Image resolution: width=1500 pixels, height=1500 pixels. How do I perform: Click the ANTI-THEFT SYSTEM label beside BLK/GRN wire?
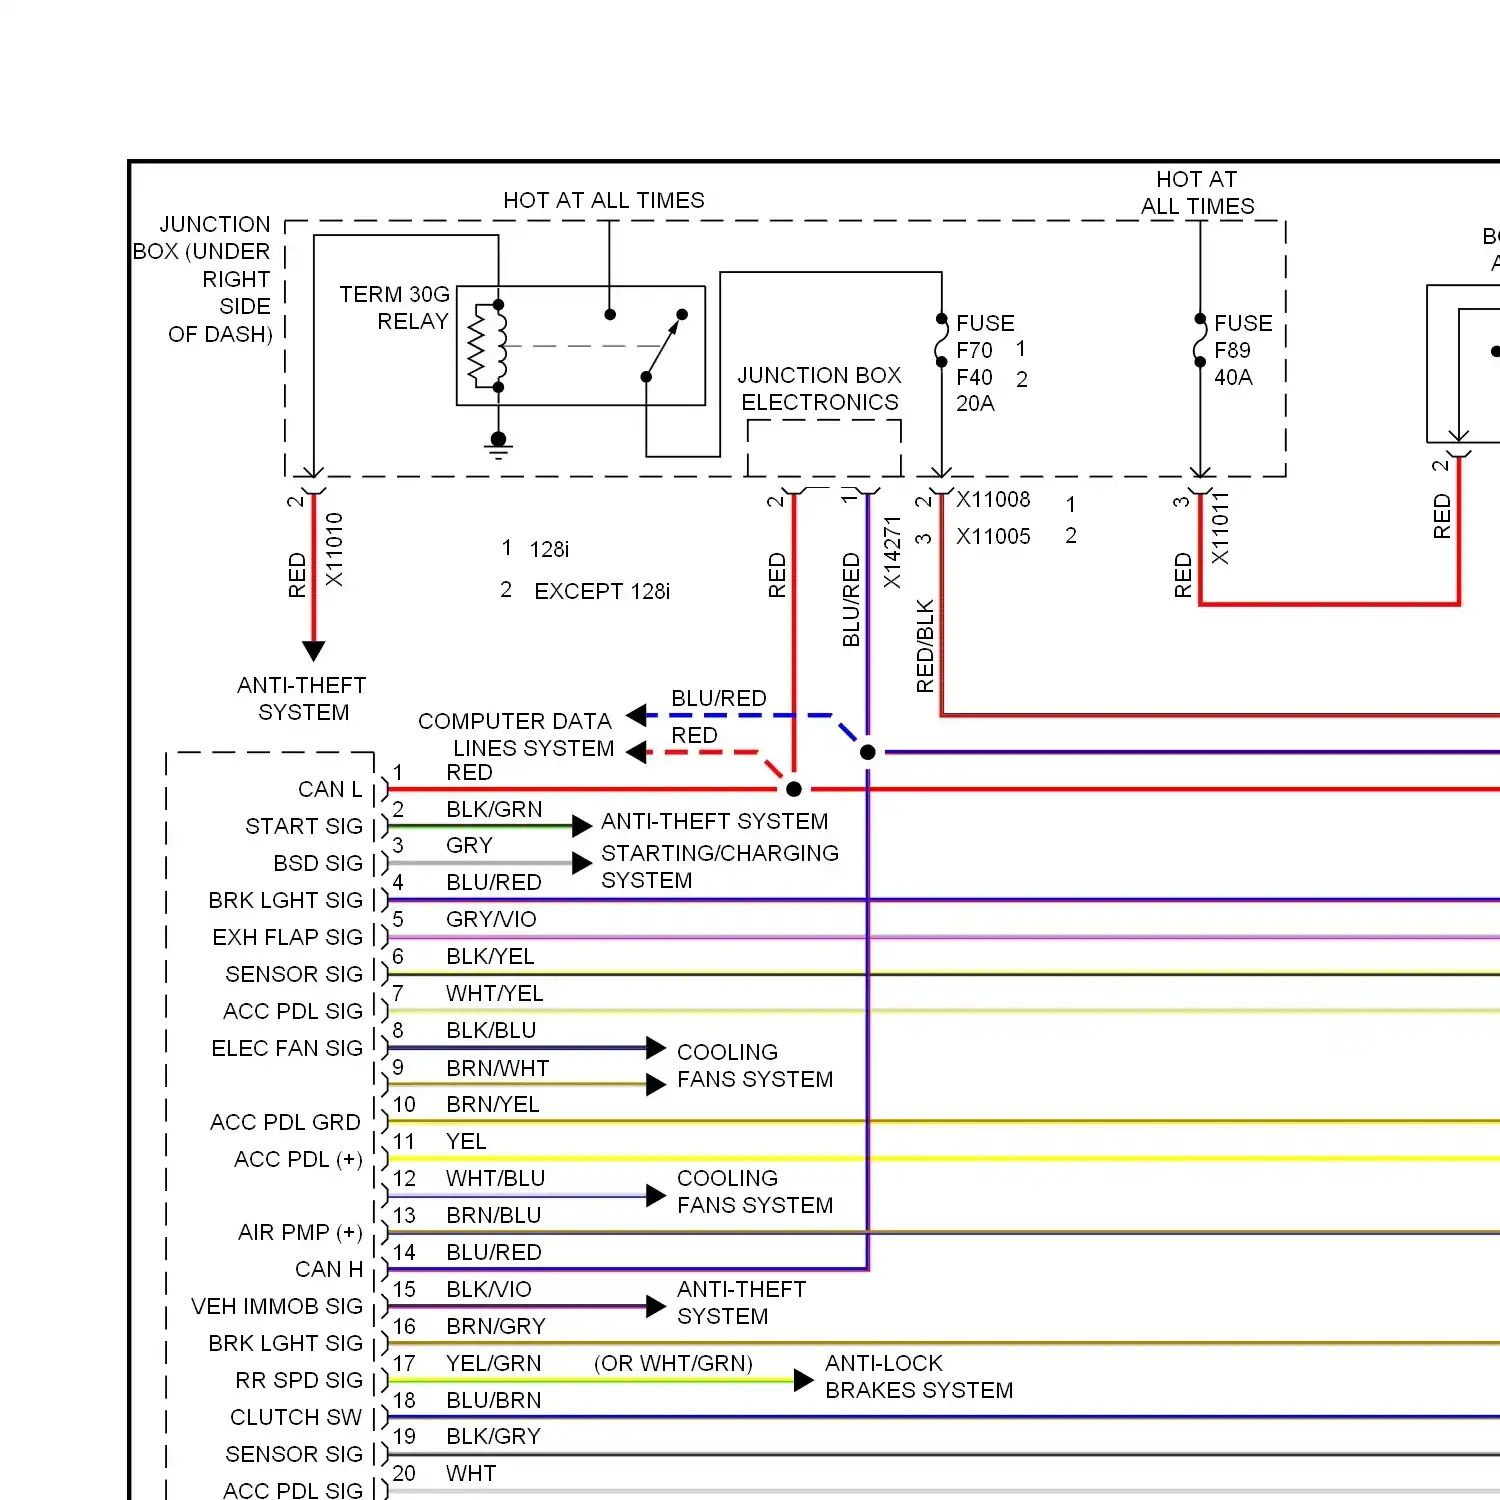tap(714, 822)
